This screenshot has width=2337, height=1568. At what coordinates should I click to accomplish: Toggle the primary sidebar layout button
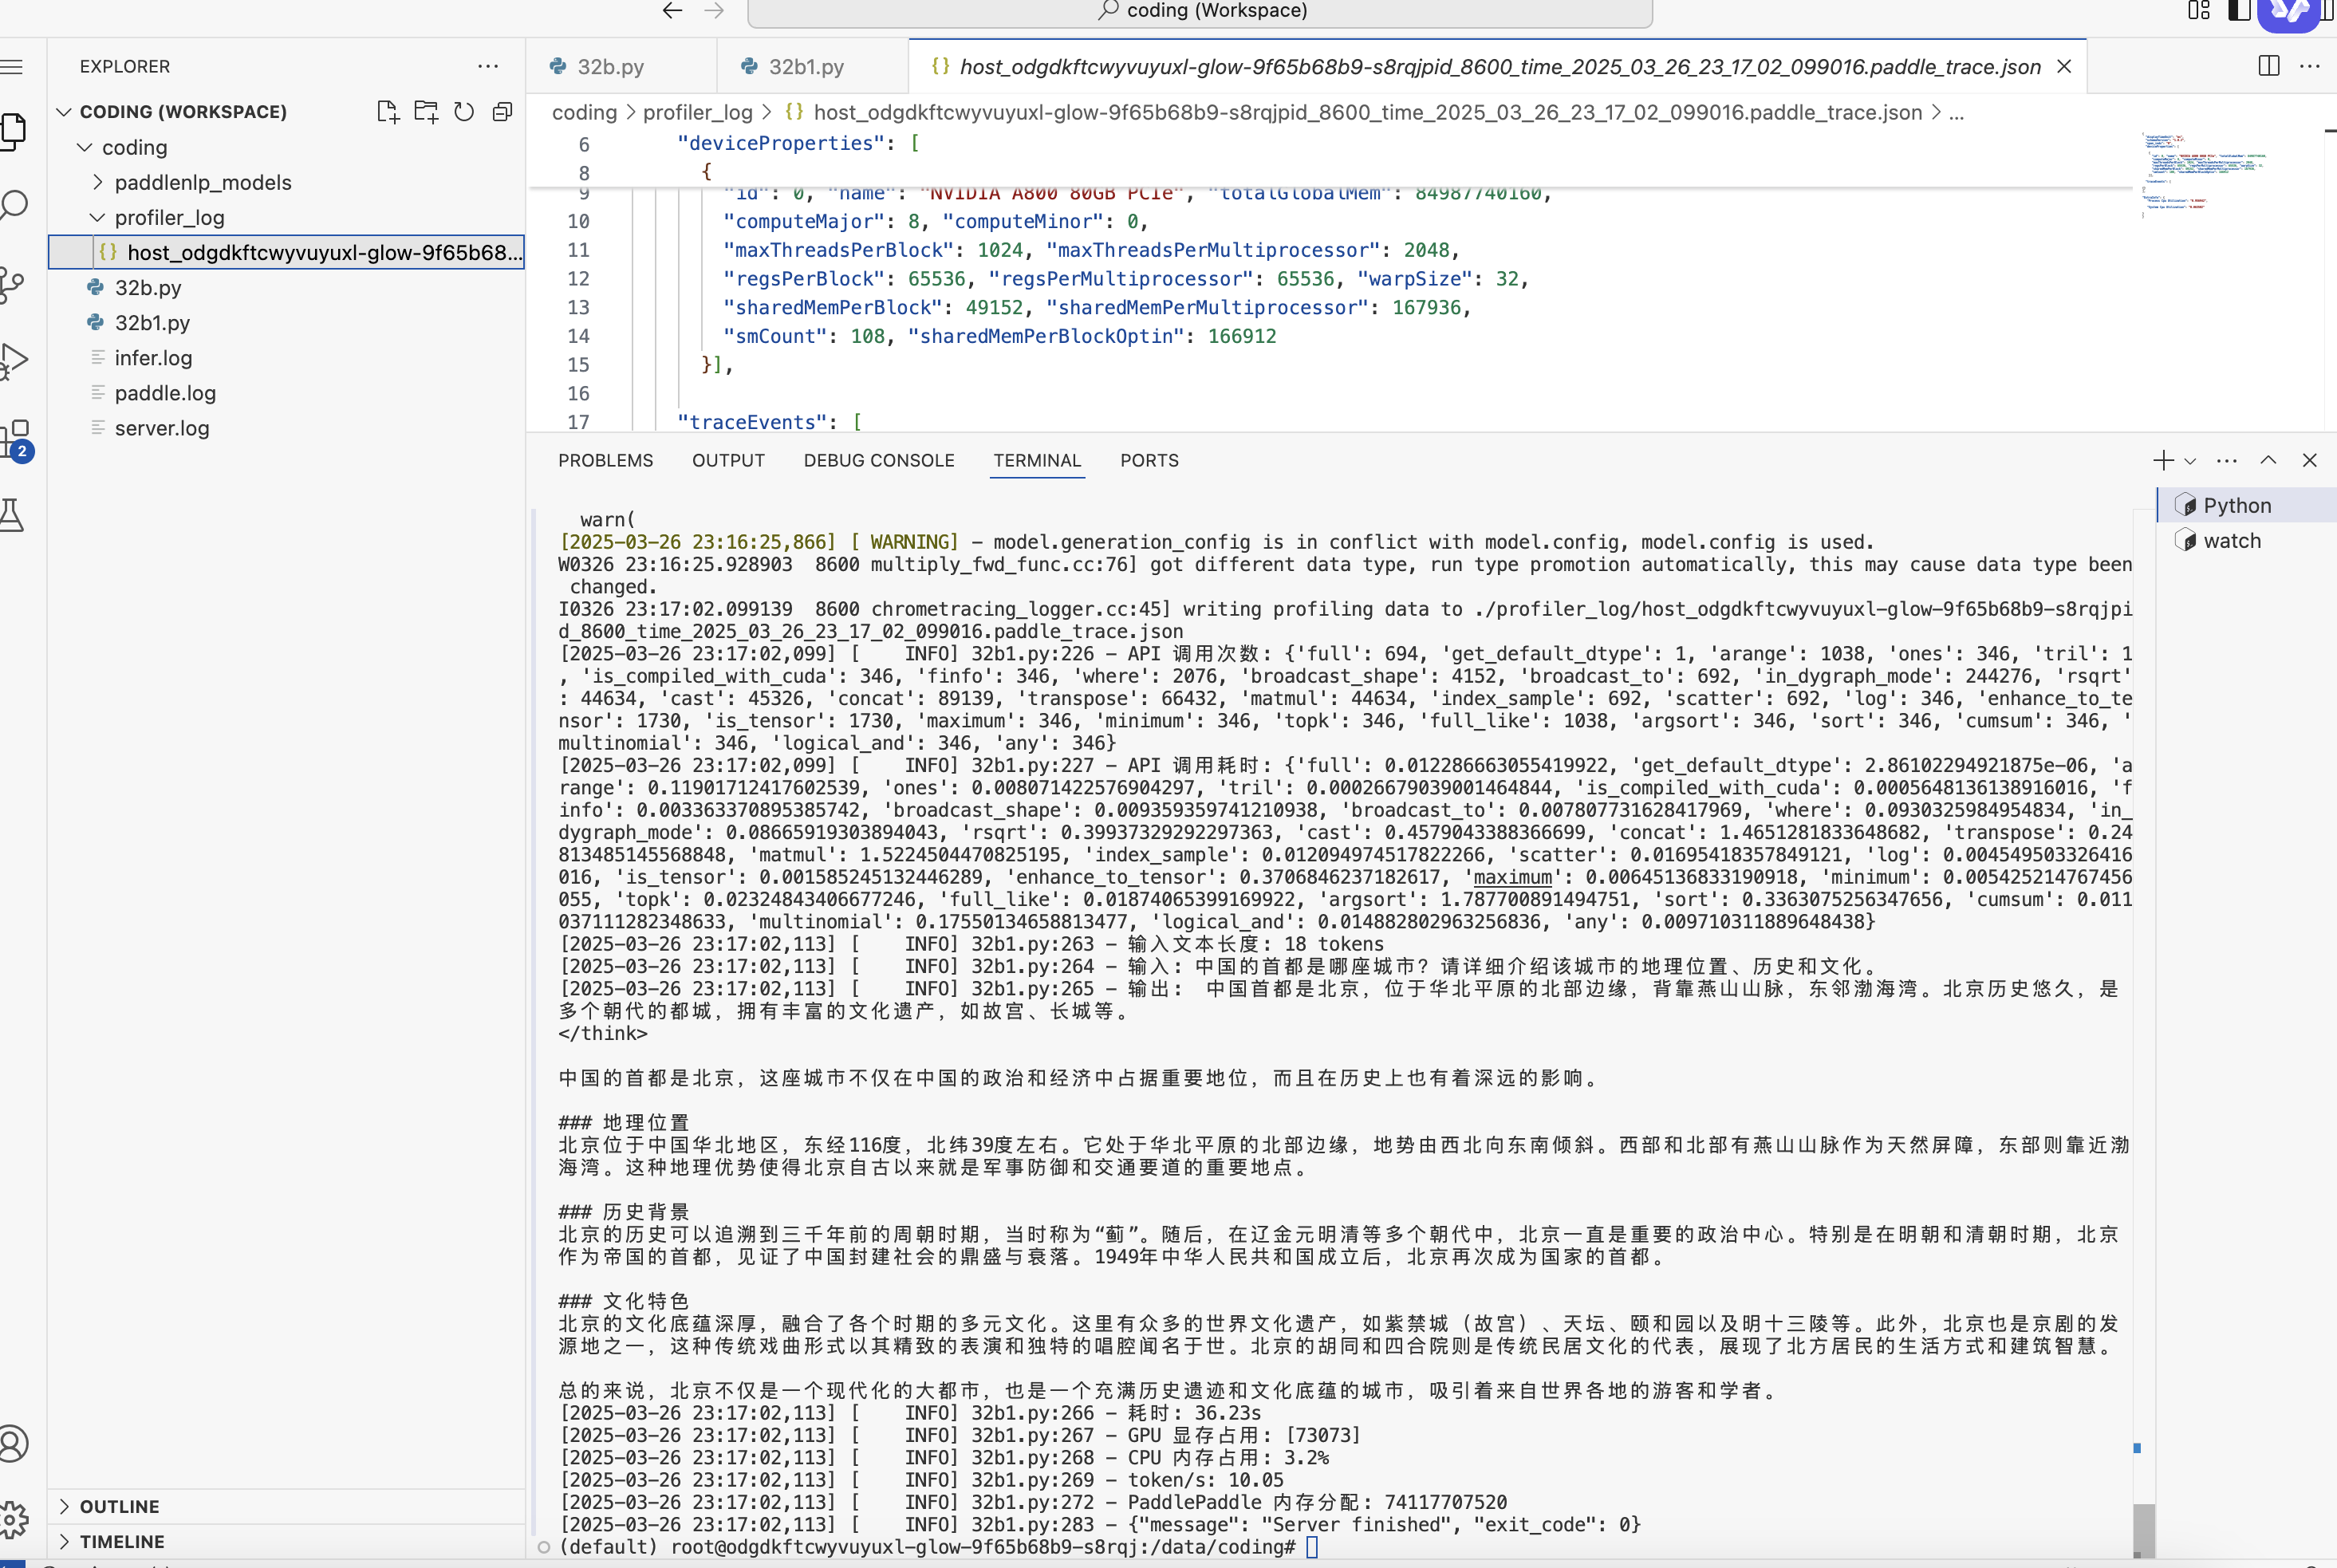tap(2238, 11)
